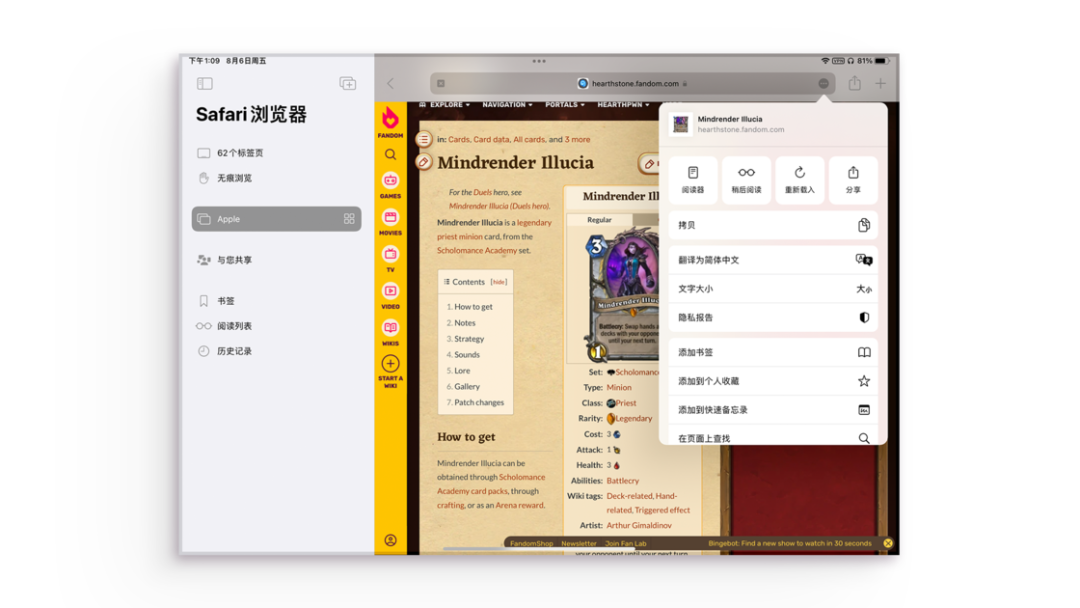1080x608 pixels.
Task: Switch to the Regular card tab
Action: pos(599,220)
